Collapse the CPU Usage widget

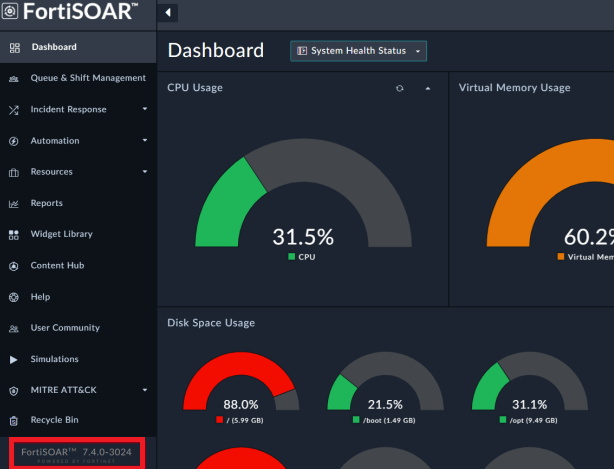click(x=428, y=88)
